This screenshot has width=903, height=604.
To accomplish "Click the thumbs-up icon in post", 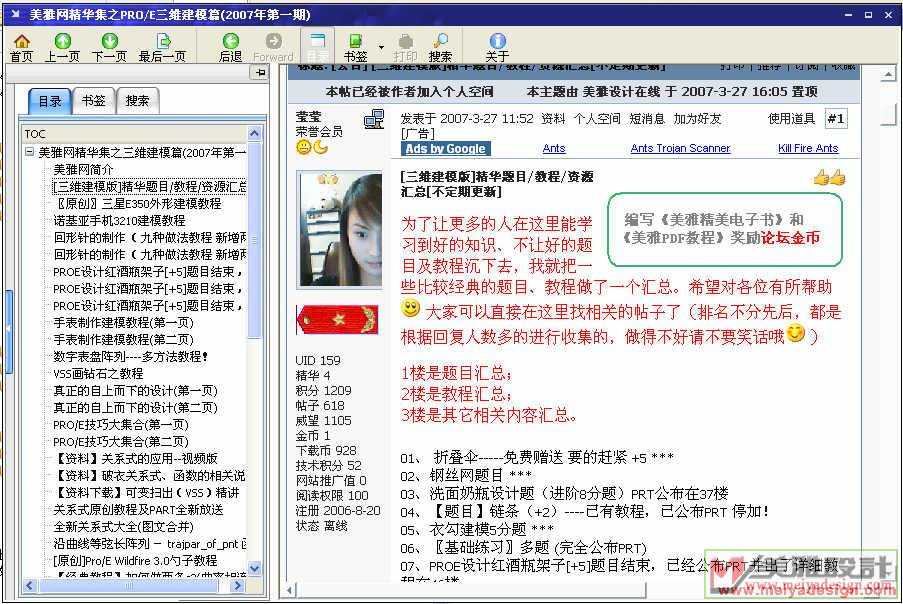I will point(829,177).
